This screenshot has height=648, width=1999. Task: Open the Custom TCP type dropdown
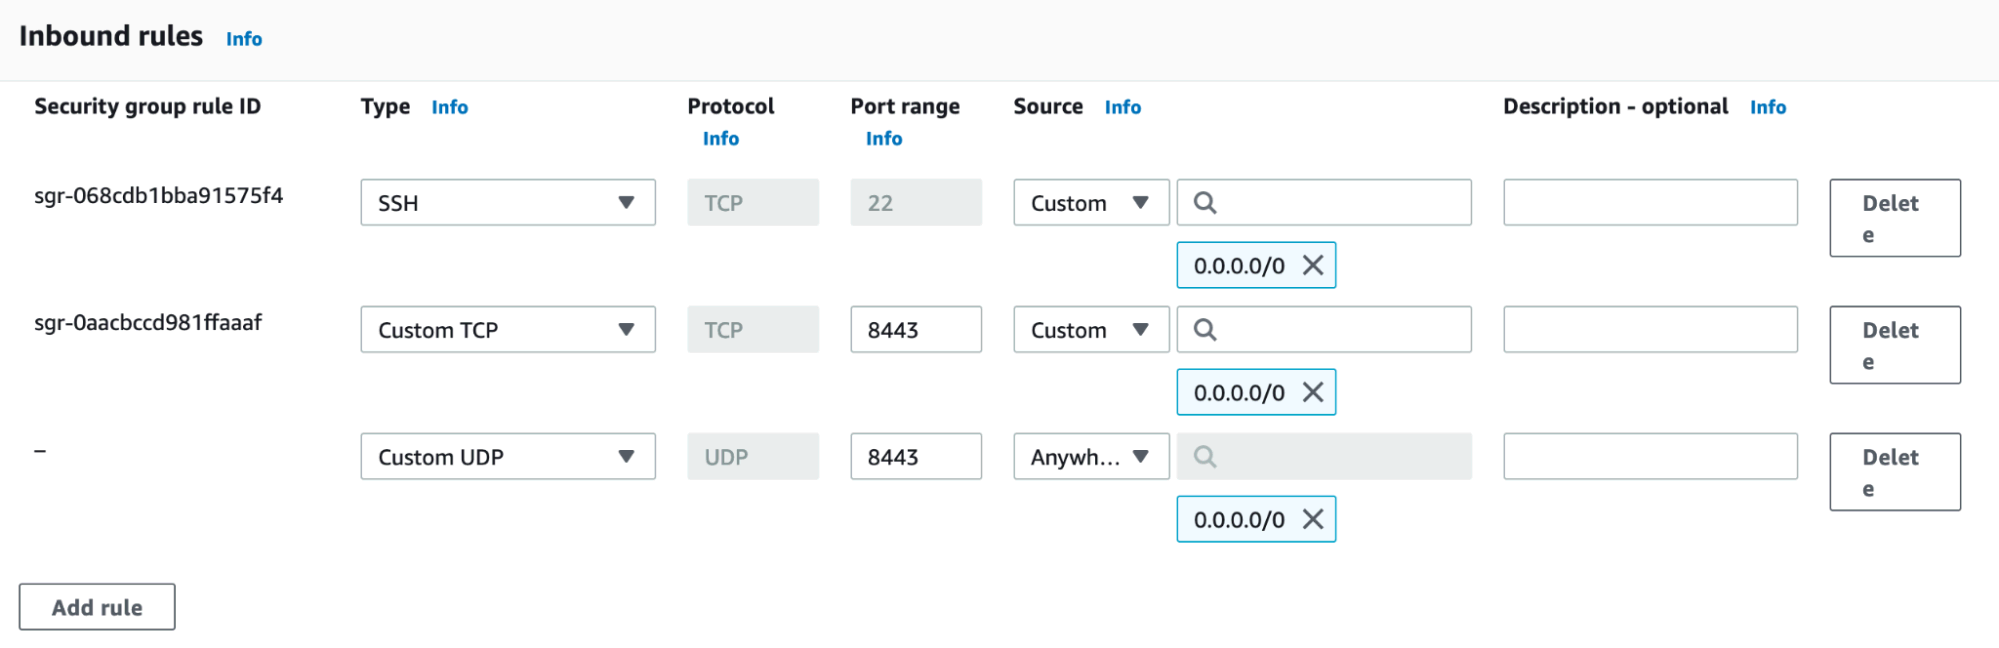click(x=508, y=330)
